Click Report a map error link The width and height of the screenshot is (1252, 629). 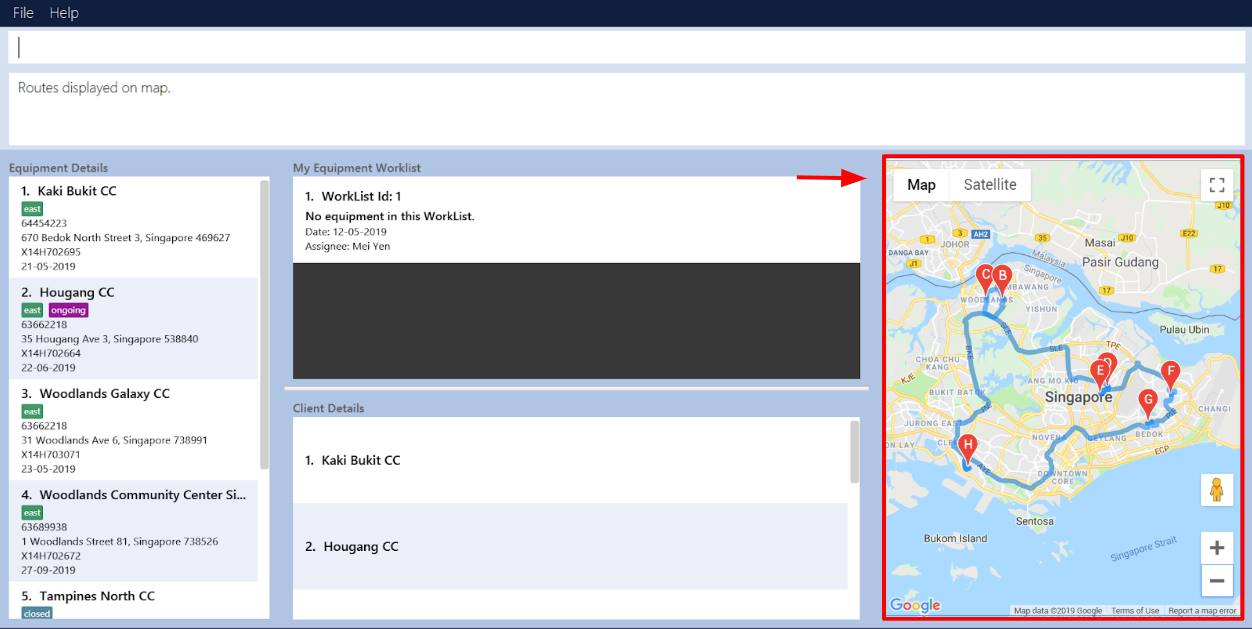click(x=1202, y=611)
